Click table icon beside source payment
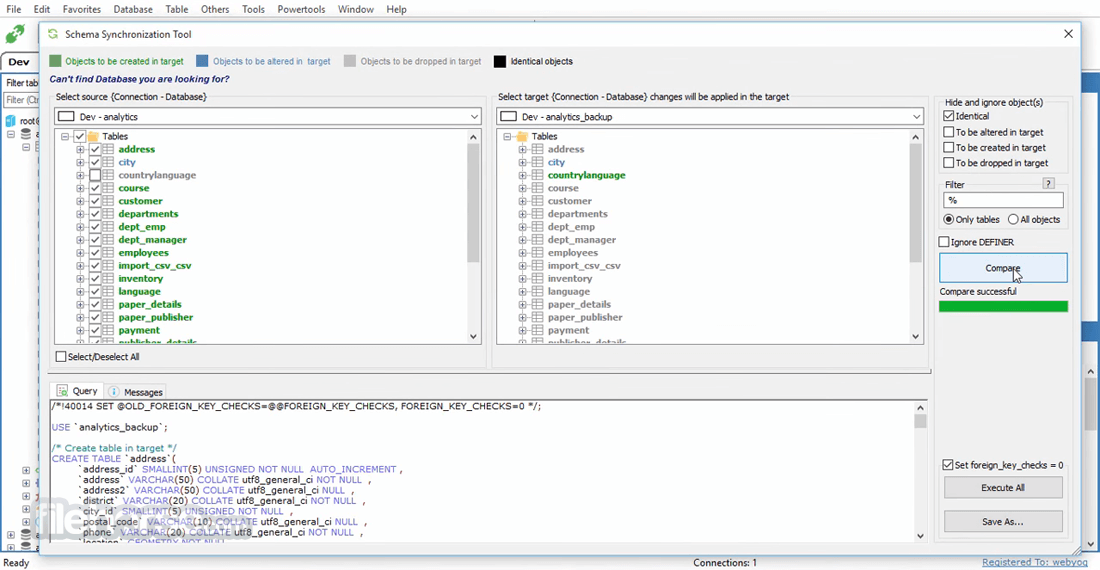 (x=109, y=330)
